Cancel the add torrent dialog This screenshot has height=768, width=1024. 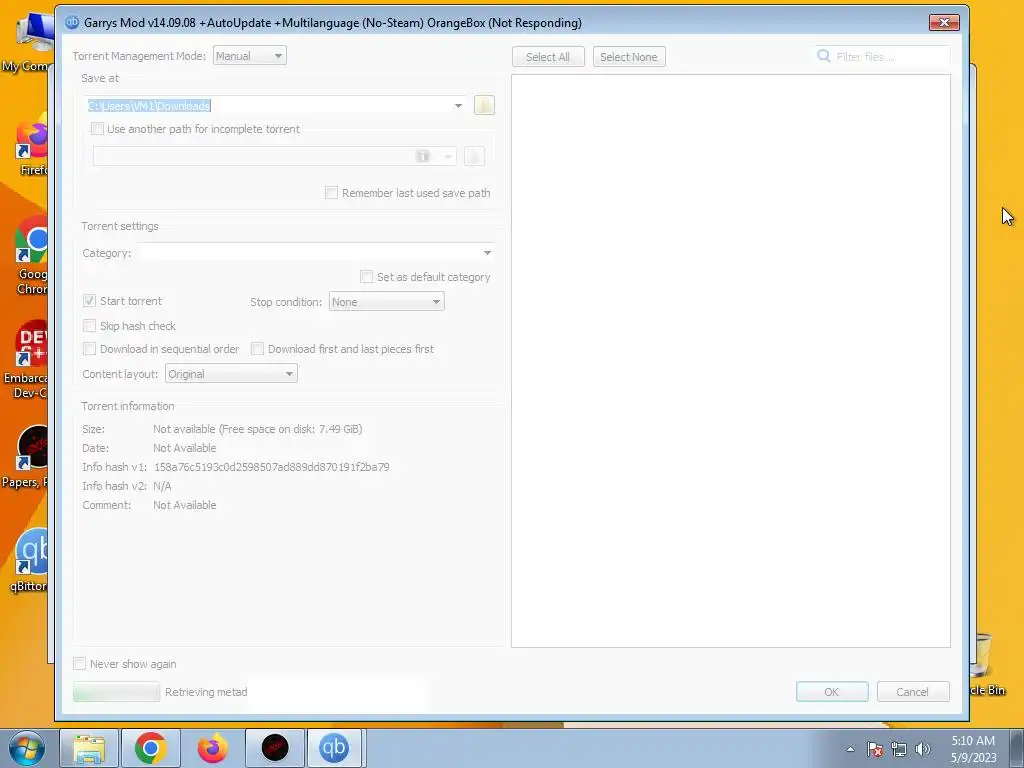tap(913, 692)
